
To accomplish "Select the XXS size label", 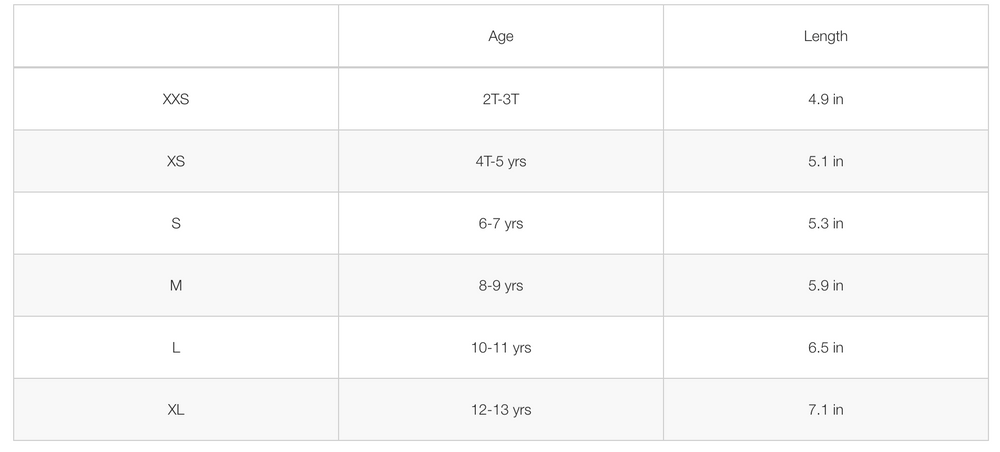I will pyautogui.click(x=176, y=99).
